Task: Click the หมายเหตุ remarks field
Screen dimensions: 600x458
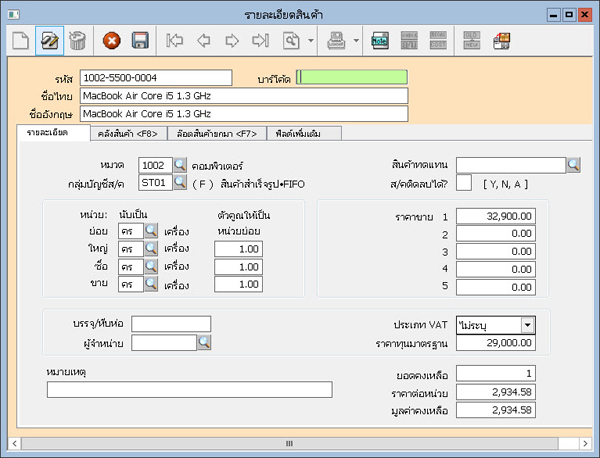Action: tap(190, 390)
